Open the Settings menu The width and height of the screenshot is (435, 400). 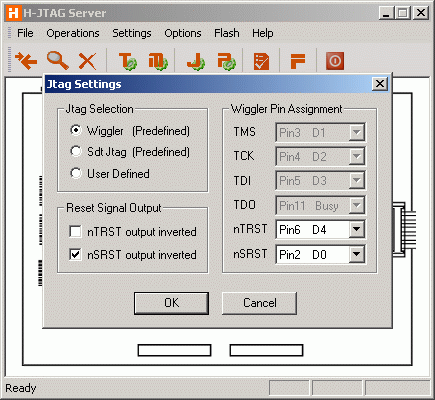pos(132,33)
